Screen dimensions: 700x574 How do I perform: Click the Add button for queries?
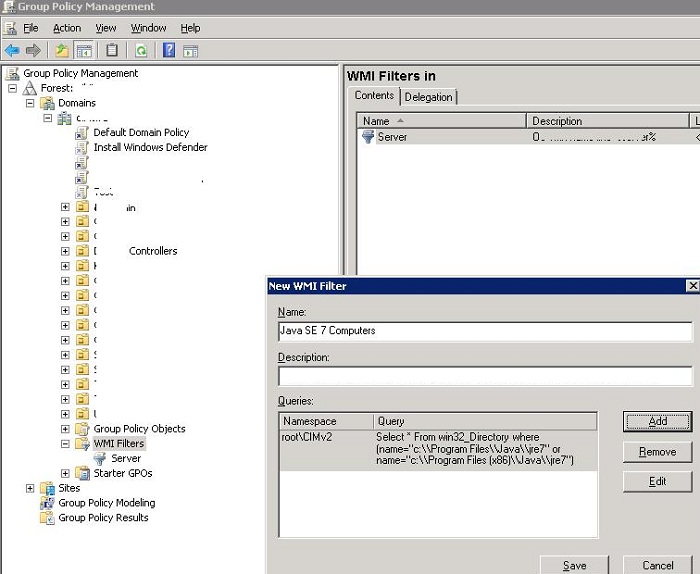coord(657,421)
